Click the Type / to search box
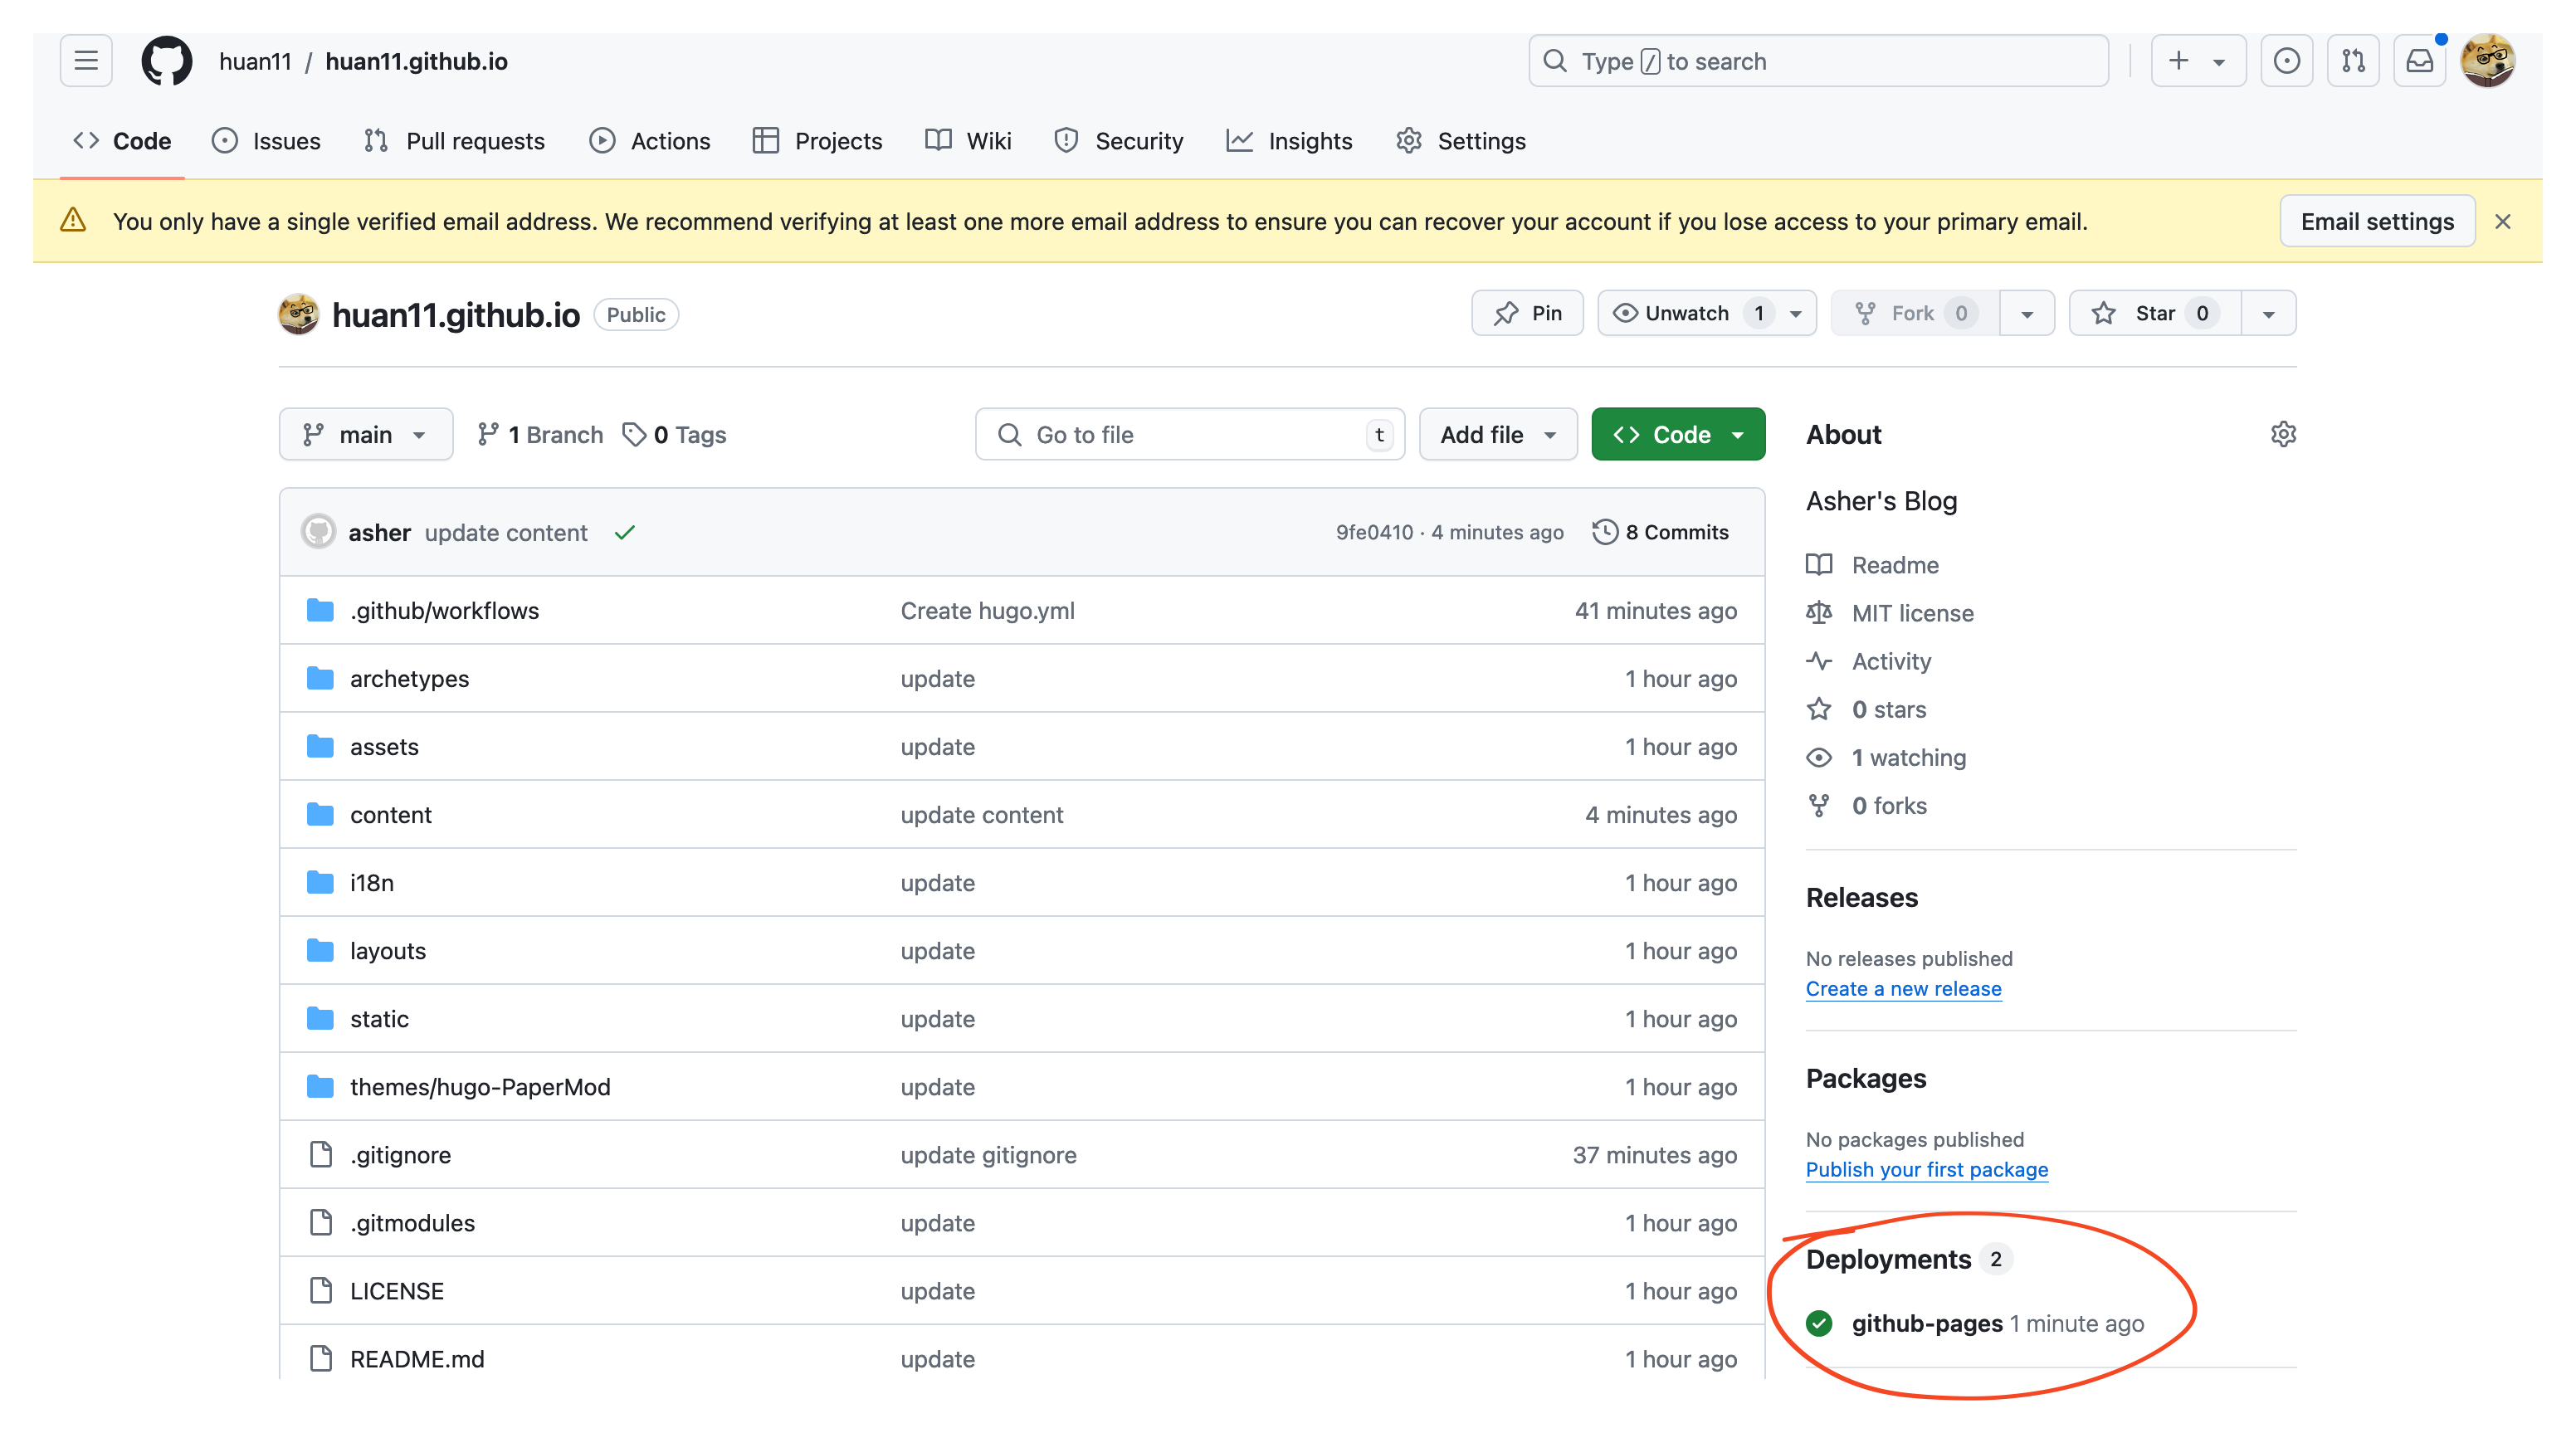This screenshot has height=1433, width=2576. point(1818,61)
